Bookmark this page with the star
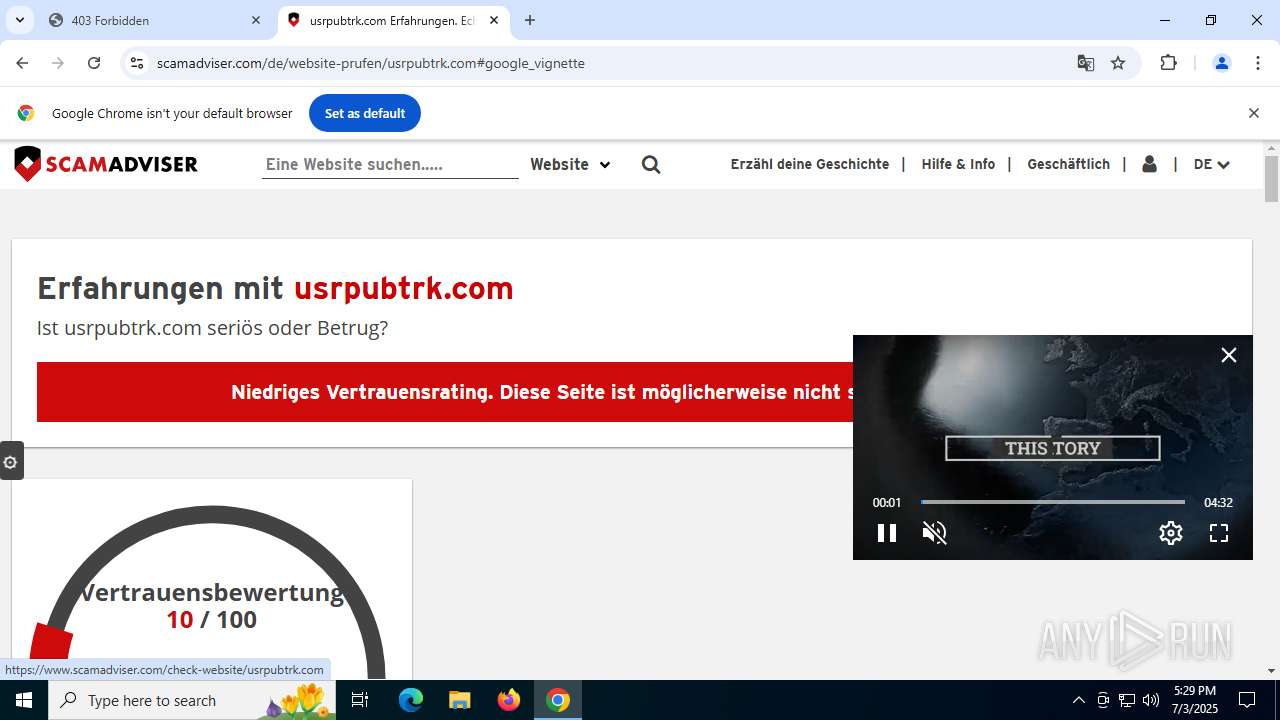The height and width of the screenshot is (720, 1280). click(1118, 63)
